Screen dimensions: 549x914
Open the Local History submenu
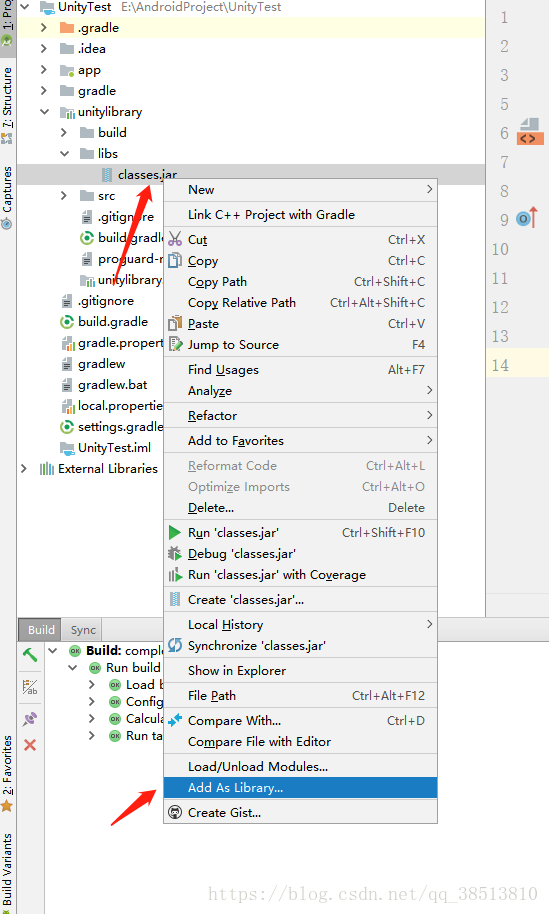[x=300, y=624]
